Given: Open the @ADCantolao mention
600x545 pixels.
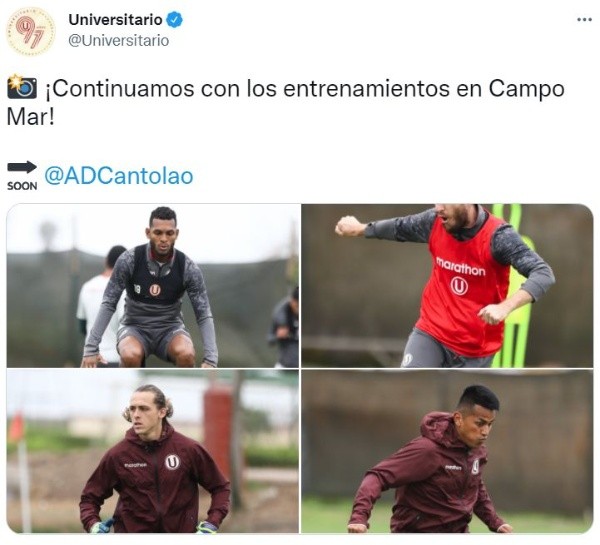Looking at the screenshot, I should coord(119,176).
